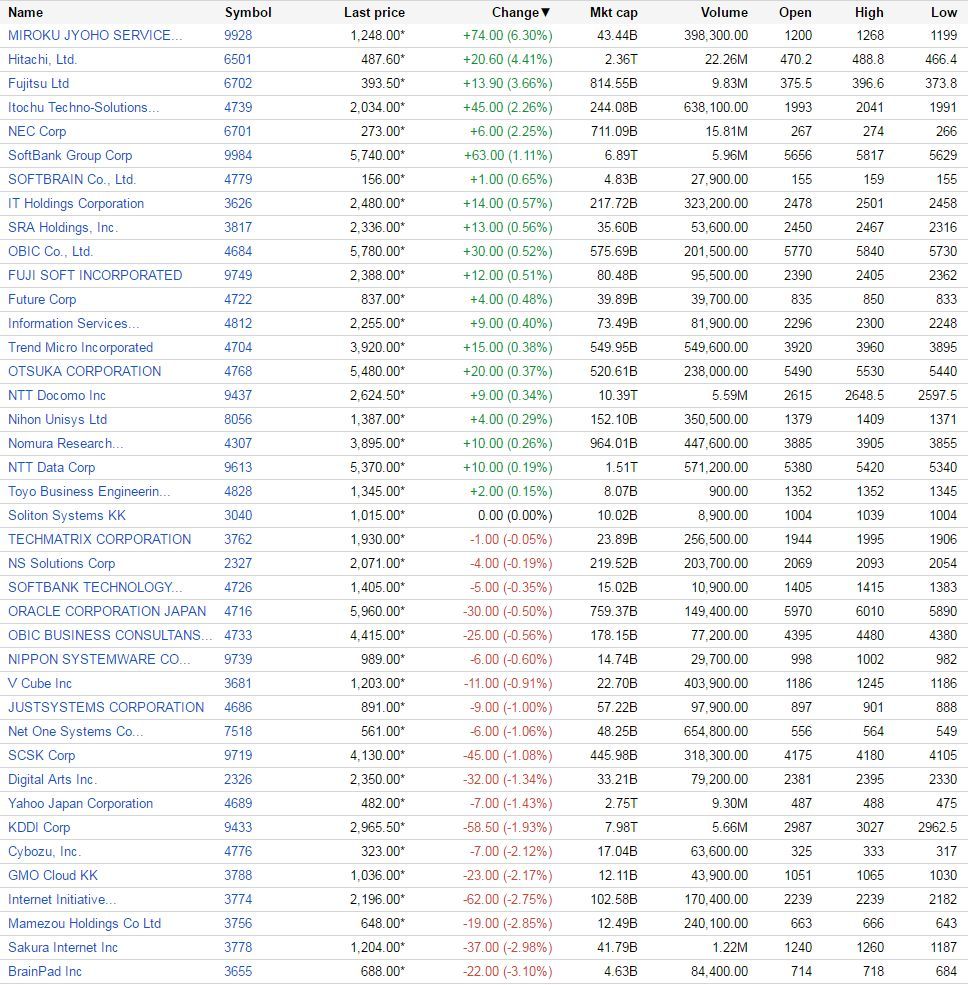Screen dimensions: 968x985
Task: Select change value +74.00 (6.30%)
Action: point(508,36)
